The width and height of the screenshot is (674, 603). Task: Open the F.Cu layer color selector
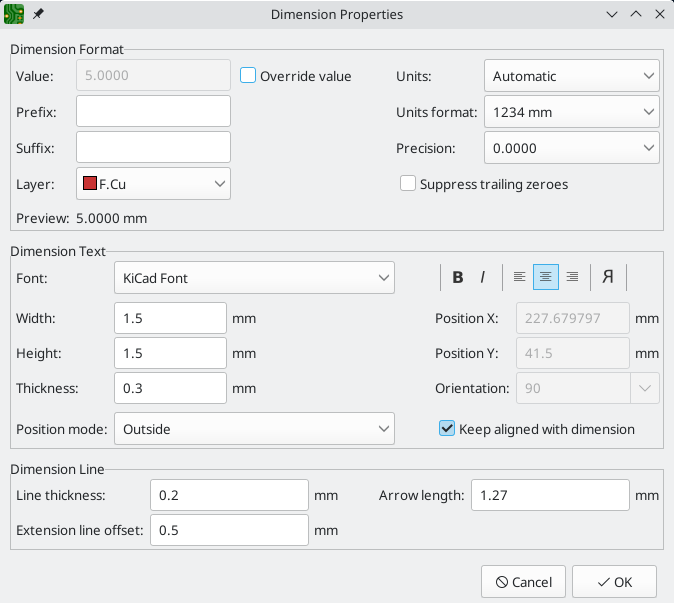click(x=153, y=184)
